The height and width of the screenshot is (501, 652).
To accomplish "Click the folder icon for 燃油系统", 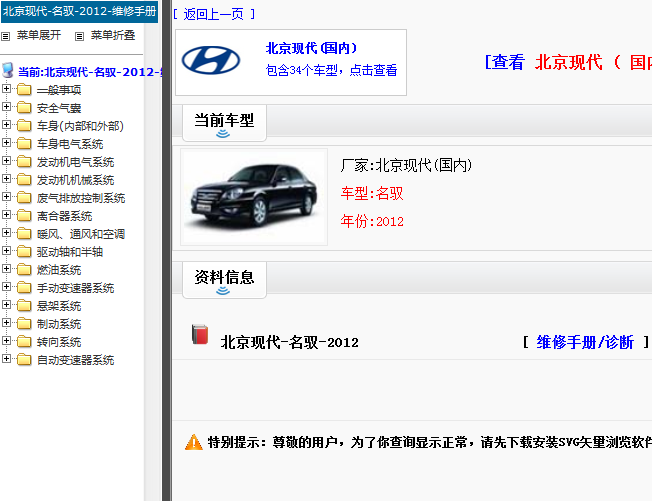I will (x=24, y=270).
